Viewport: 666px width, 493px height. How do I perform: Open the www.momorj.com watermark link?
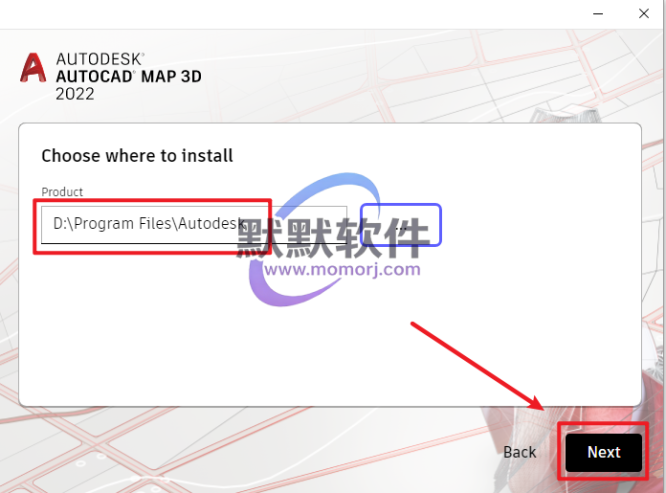[x=342, y=270]
